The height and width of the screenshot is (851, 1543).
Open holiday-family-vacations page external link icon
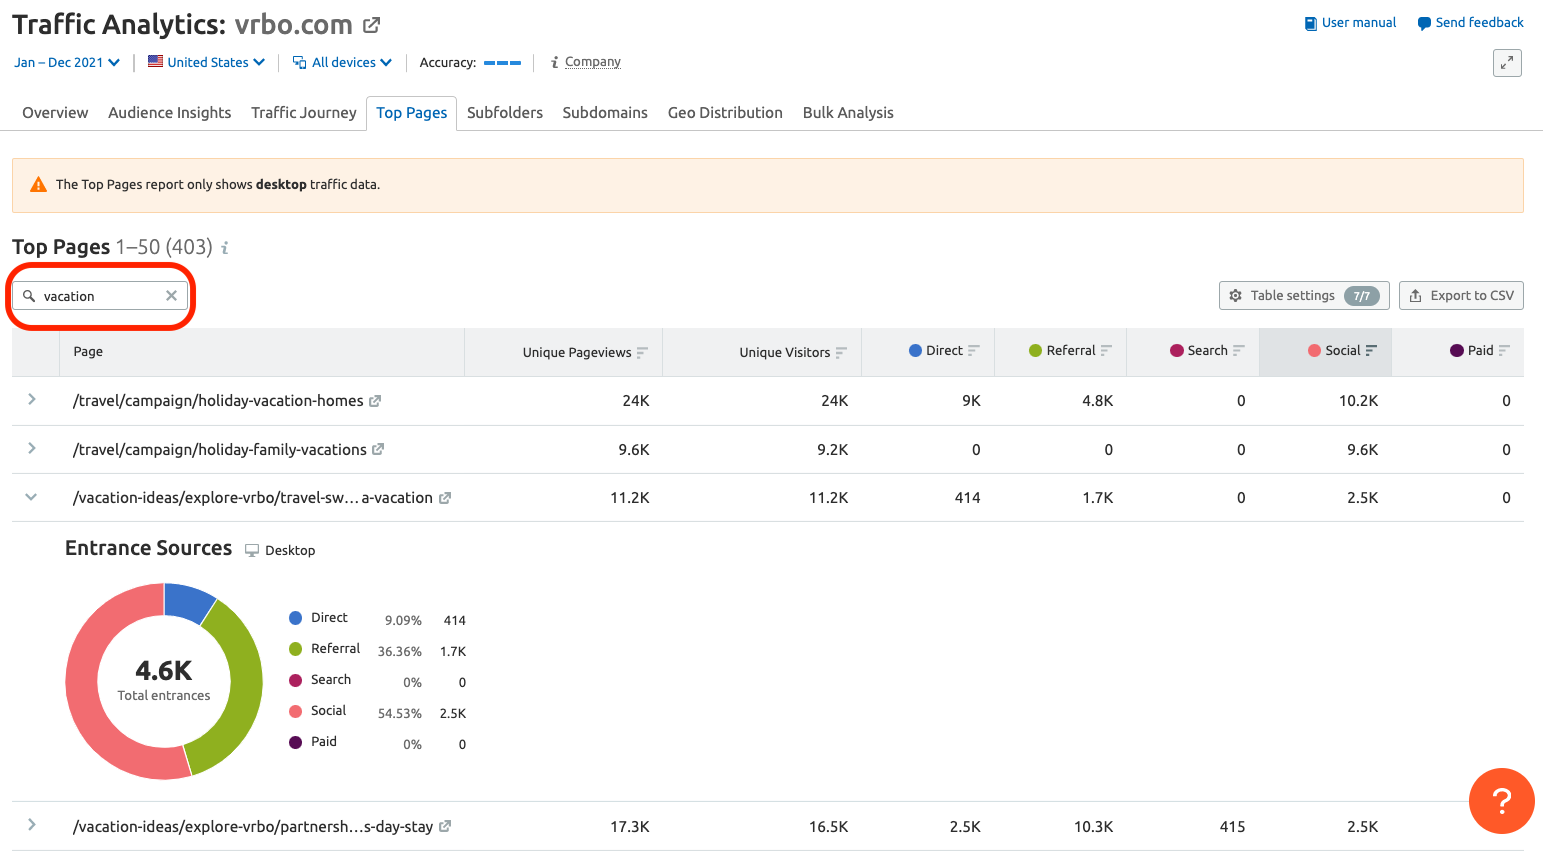pyautogui.click(x=378, y=450)
